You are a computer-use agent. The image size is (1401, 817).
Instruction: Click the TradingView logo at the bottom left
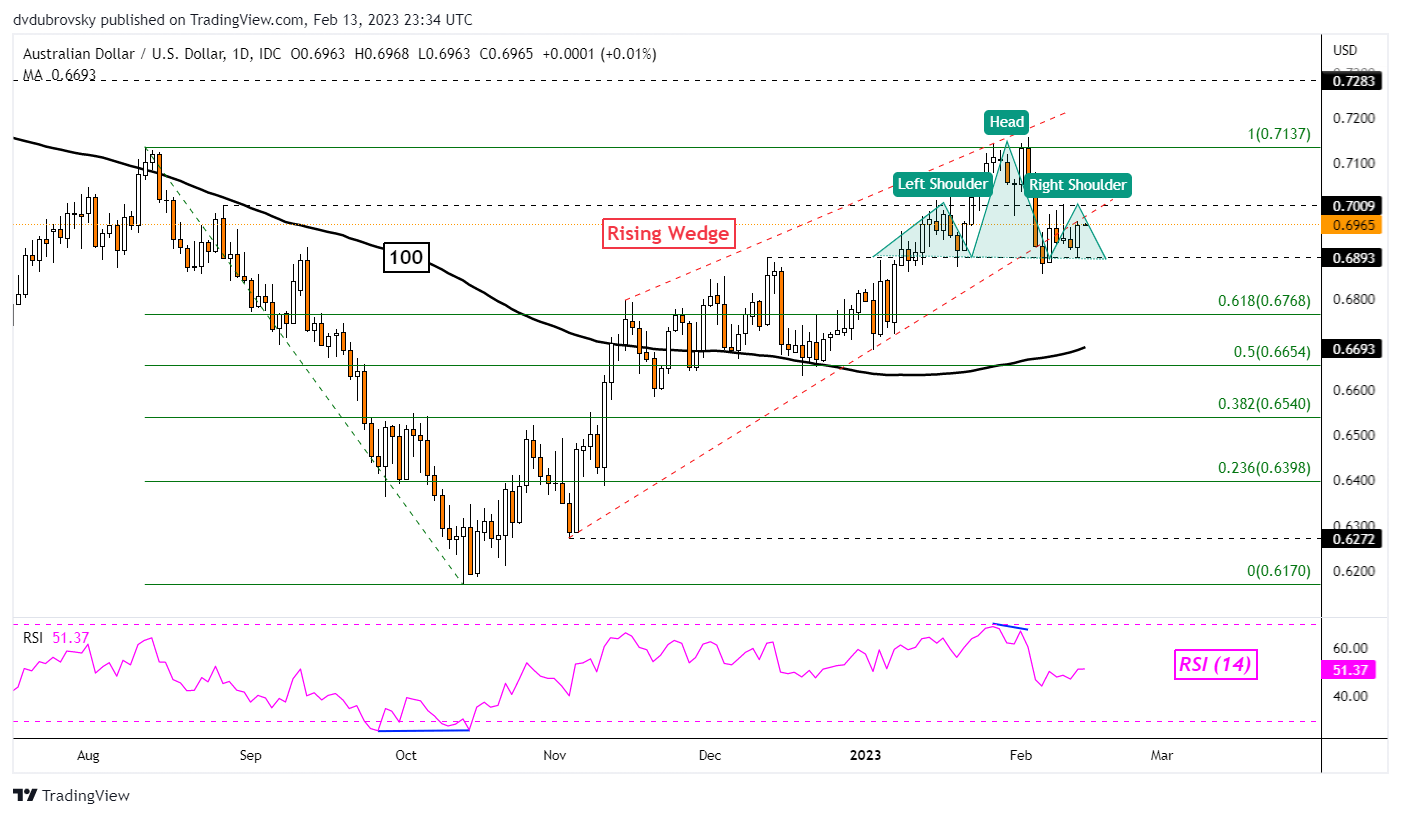coord(71,796)
